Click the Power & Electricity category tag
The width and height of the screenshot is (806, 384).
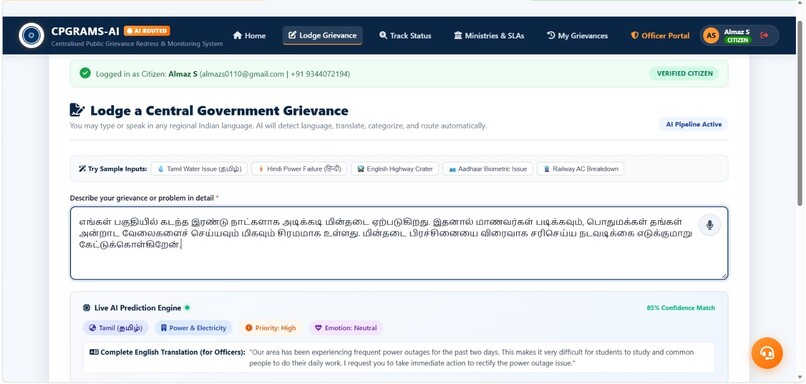pos(193,328)
